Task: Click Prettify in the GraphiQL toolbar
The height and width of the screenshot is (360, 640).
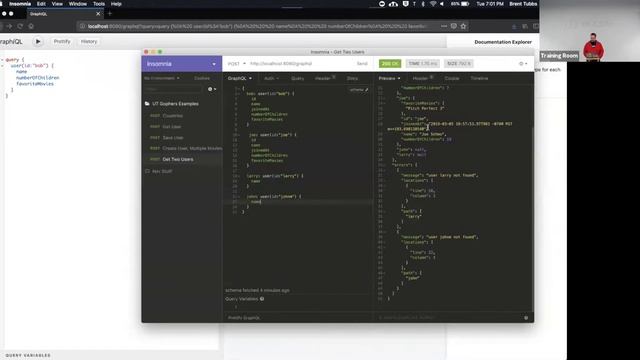Action: point(62,41)
